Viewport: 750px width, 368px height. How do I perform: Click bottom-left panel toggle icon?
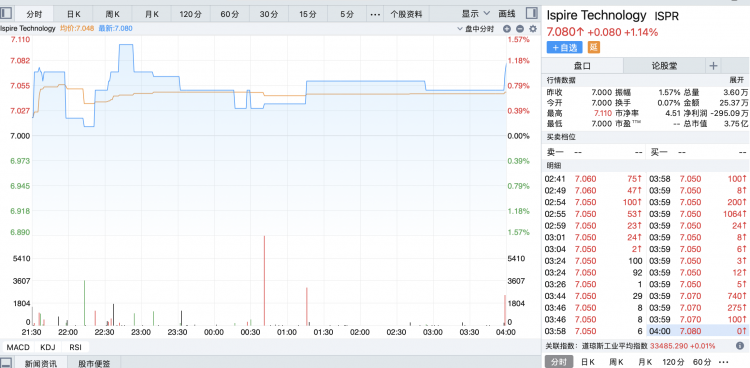(6, 363)
